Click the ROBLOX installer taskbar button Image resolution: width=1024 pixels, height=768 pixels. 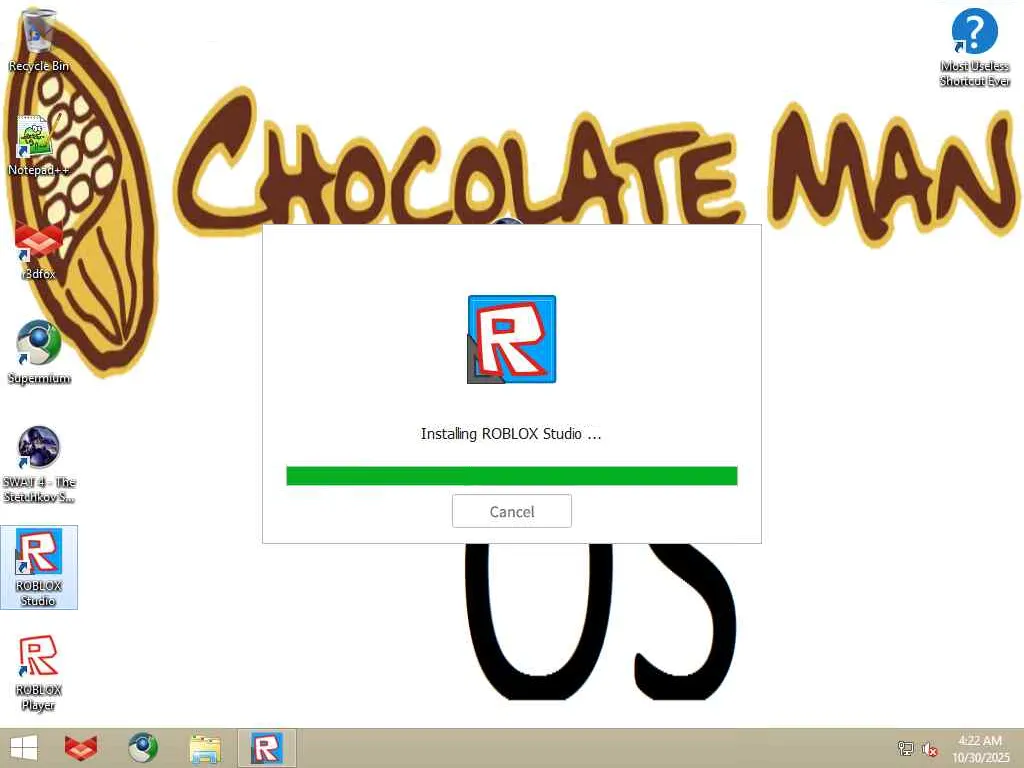[x=266, y=748]
